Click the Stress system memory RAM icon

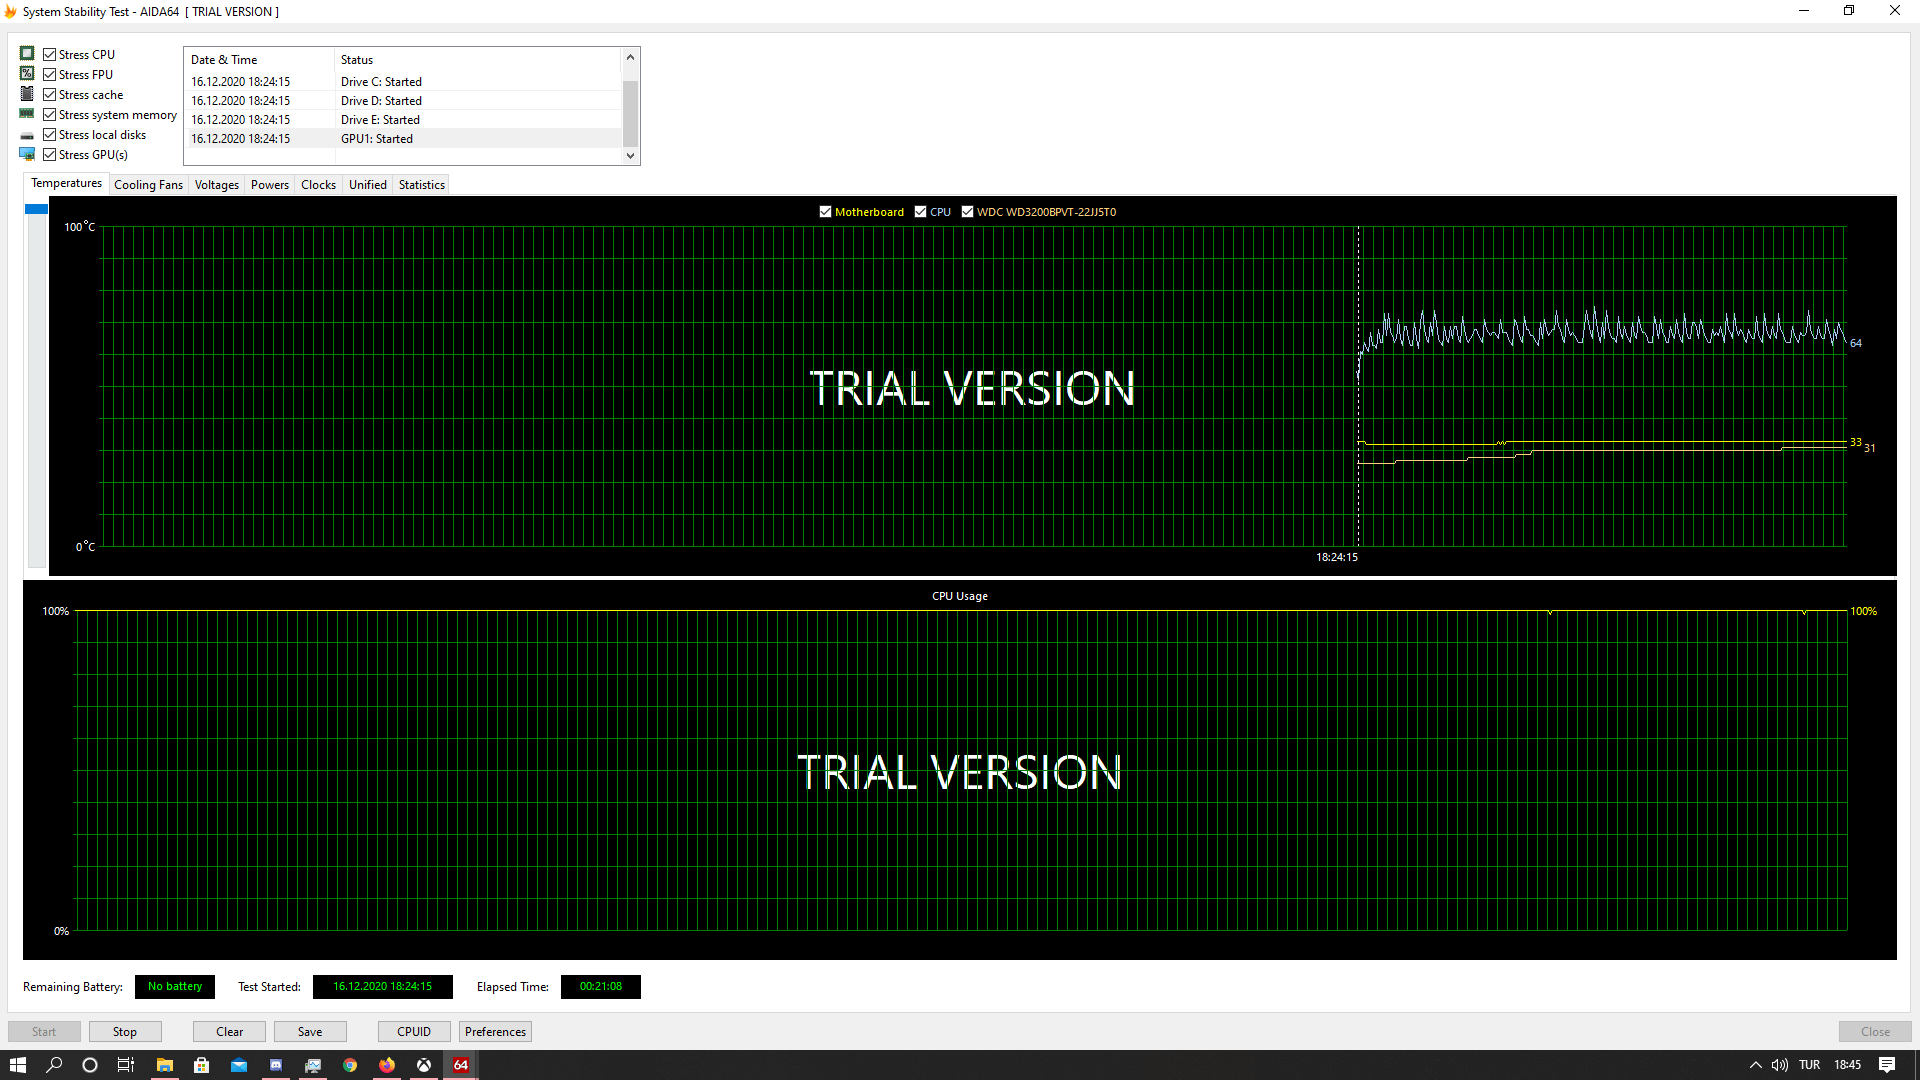[x=27, y=114]
